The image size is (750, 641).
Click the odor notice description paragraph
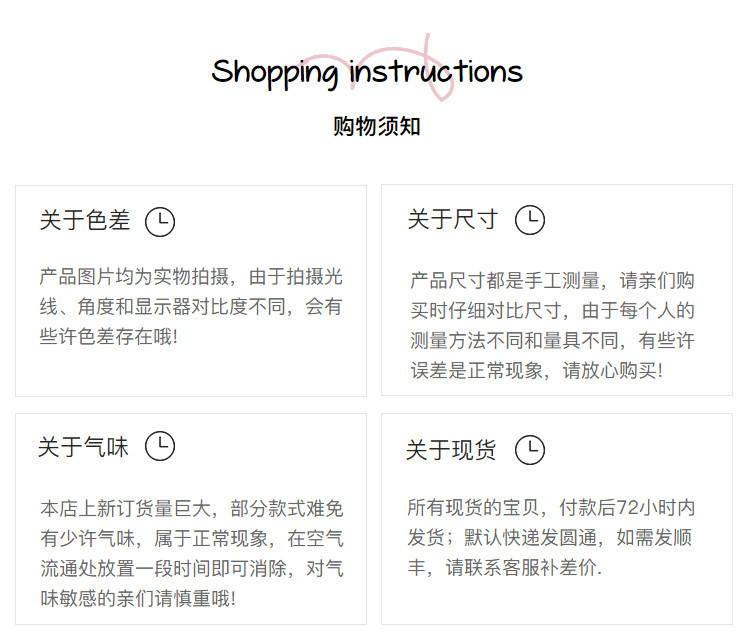tap(191, 554)
